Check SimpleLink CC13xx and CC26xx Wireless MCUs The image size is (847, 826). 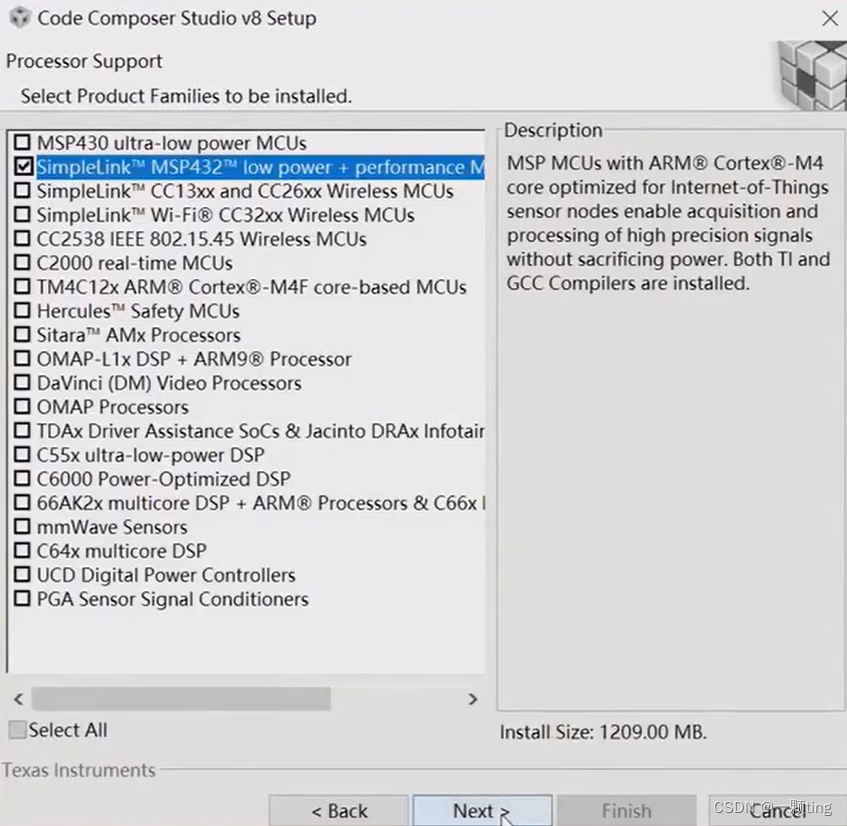click(x=22, y=191)
